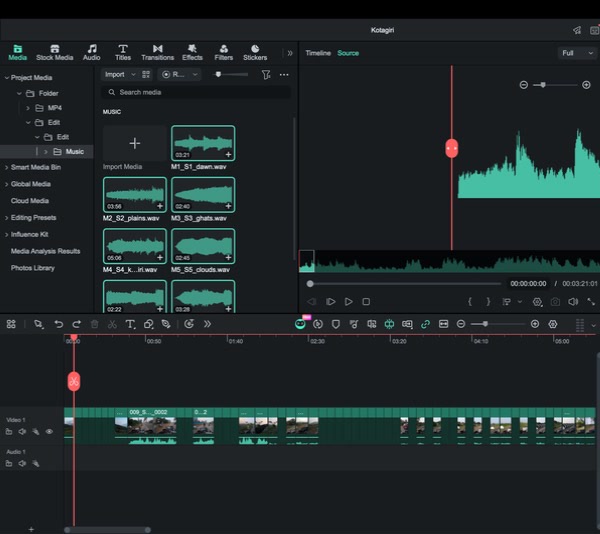This screenshot has height=534, width=600.
Task: Click the preview volume icon
Action: pyautogui.click(x=573, y=302)
